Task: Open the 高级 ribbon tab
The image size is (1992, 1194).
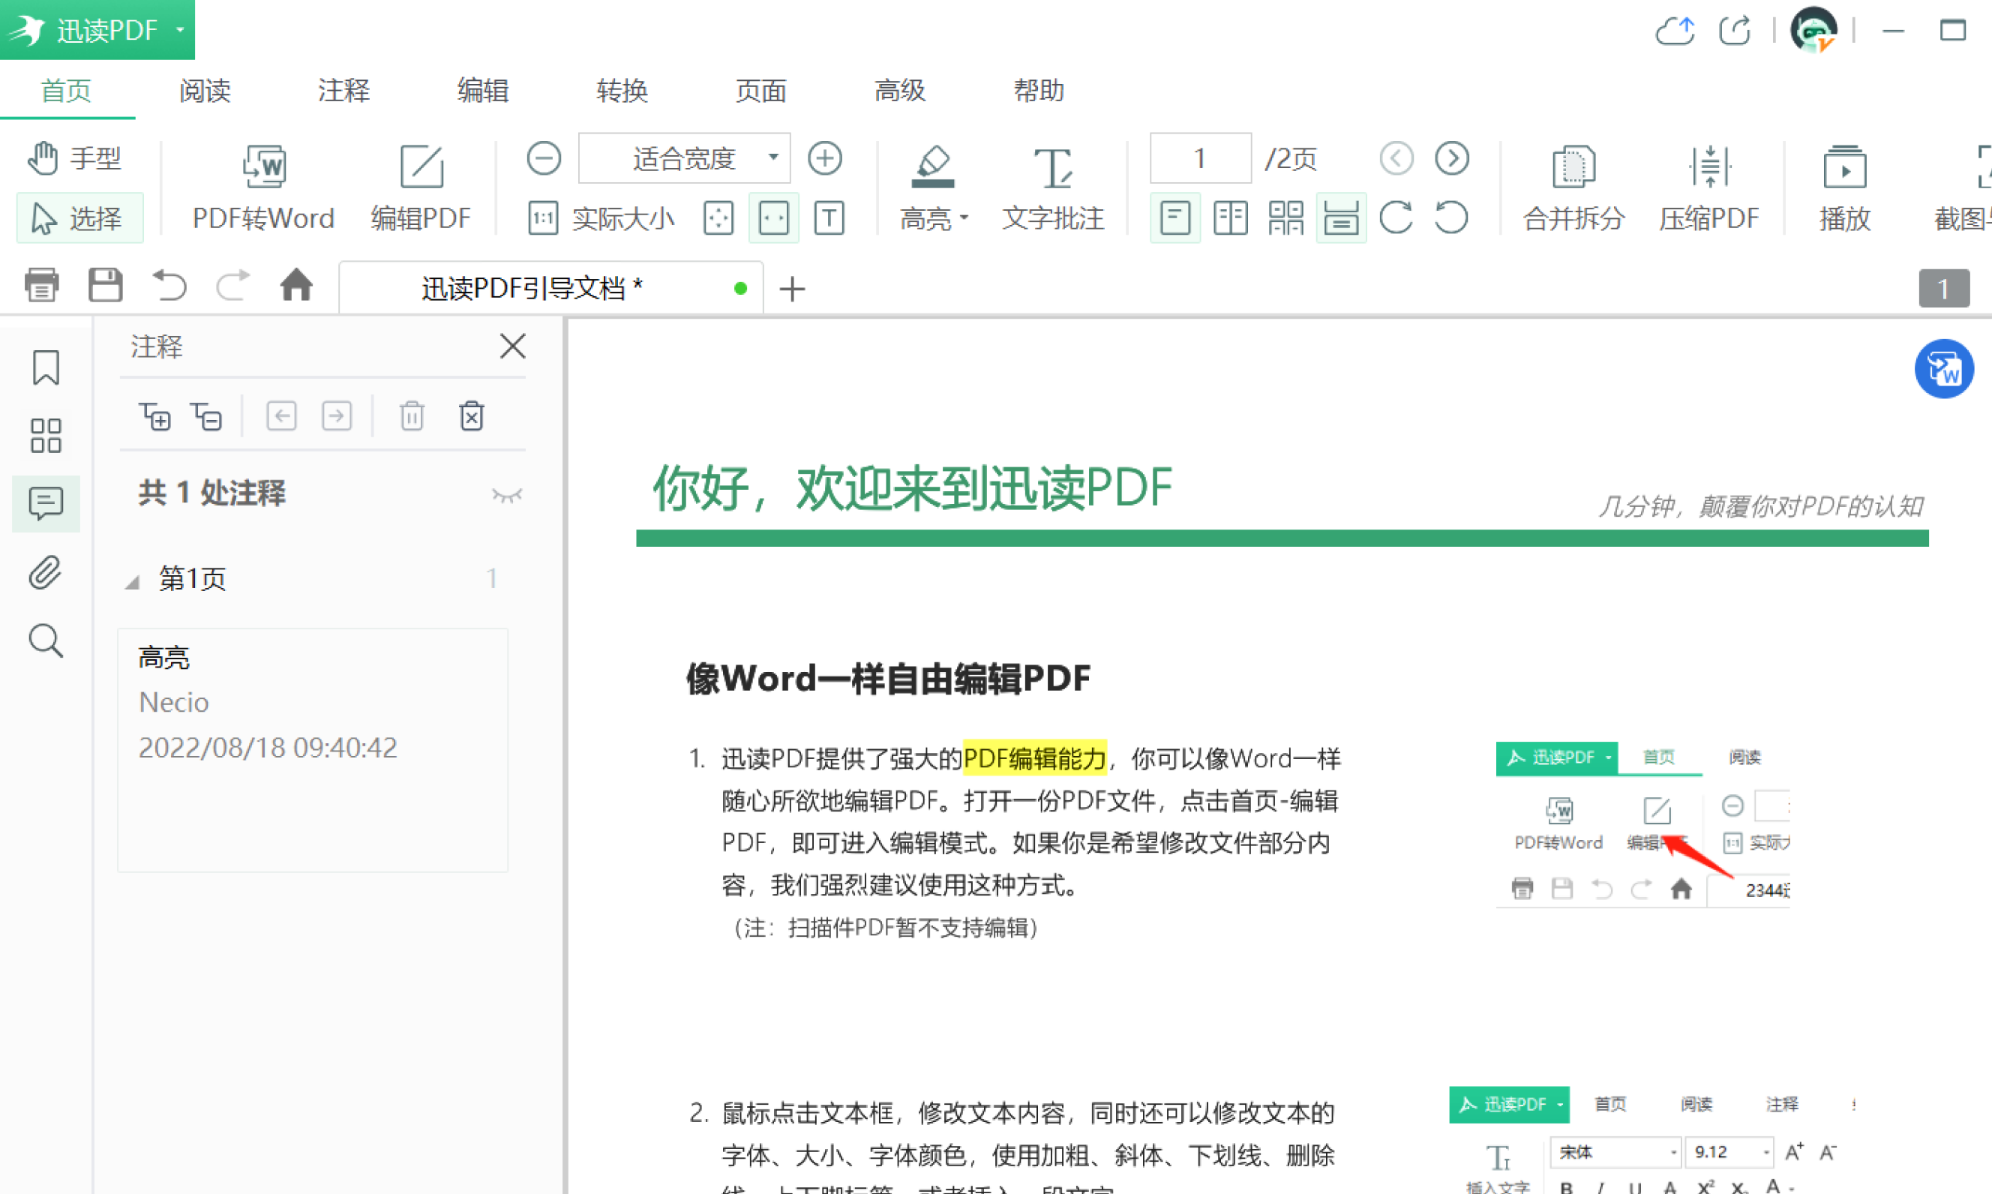Action: pos(900,91)
